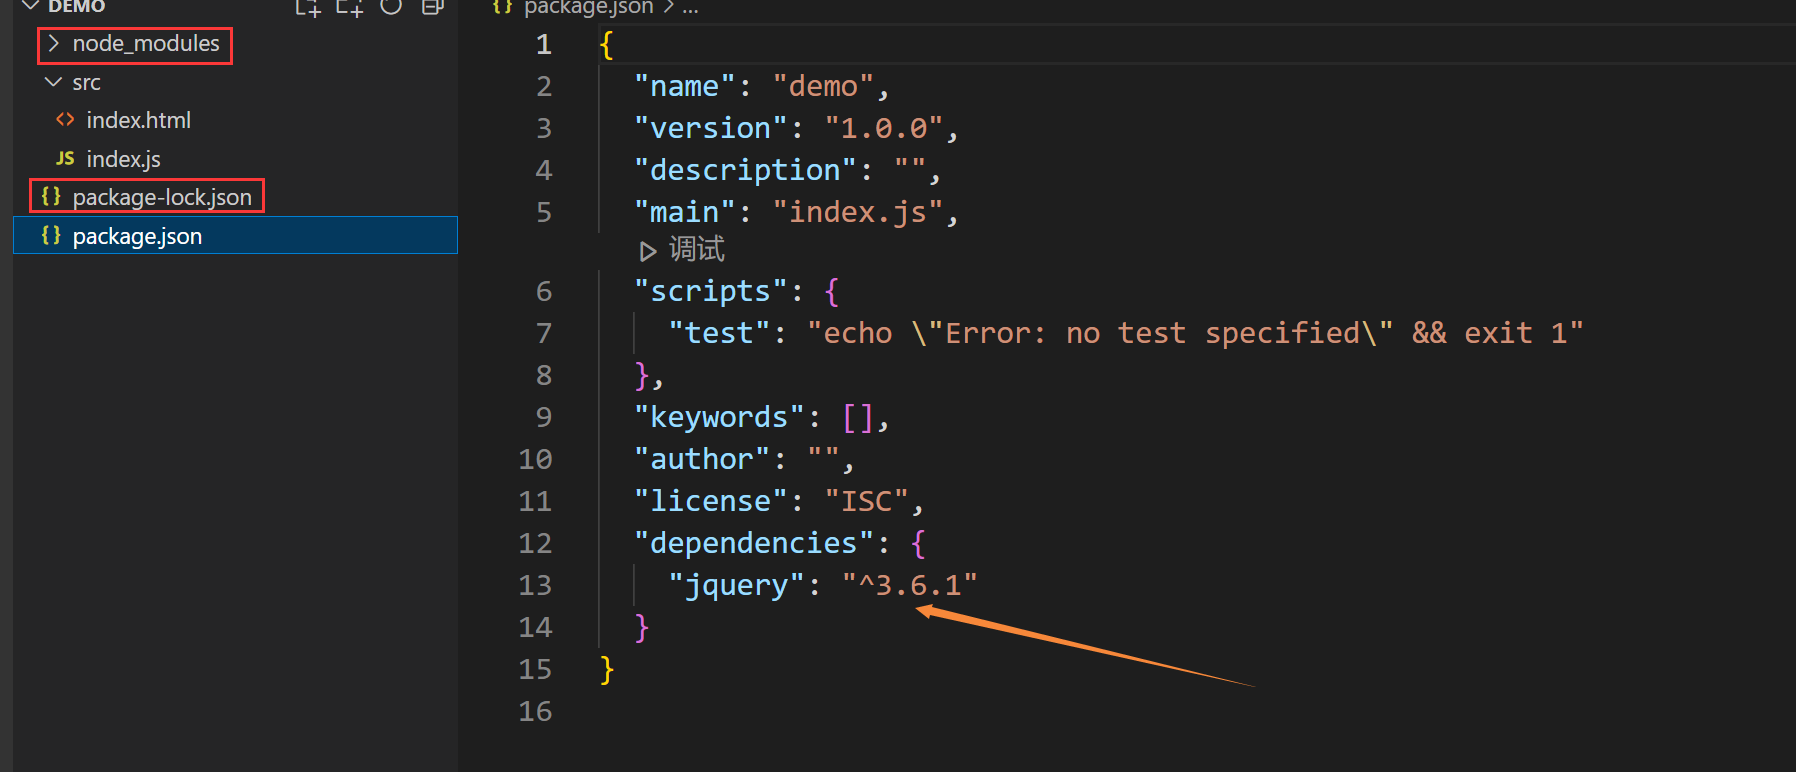
Task: Click package.json in the breadcrumb bar
Action: coord(588,7)
